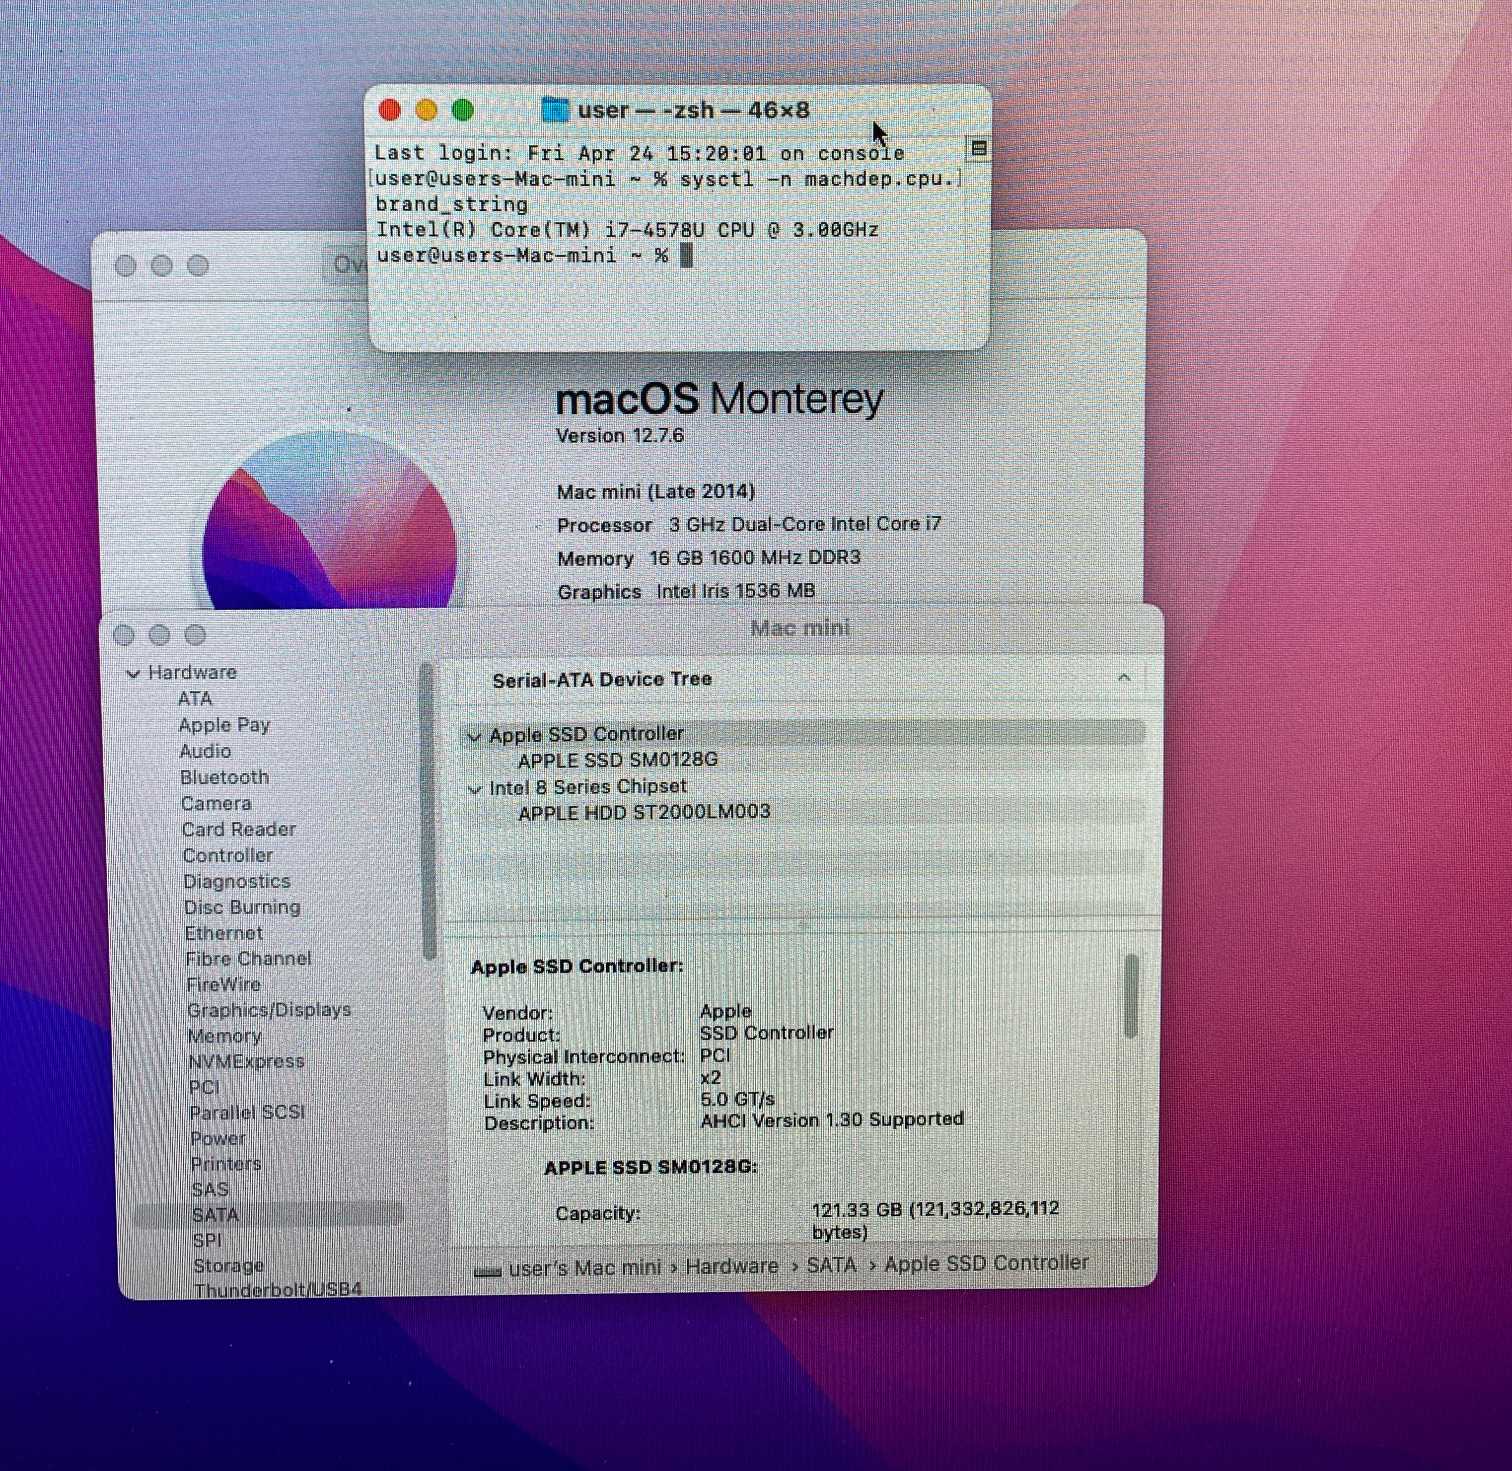Open the NVMExpress category
Image resolution: width=1512 pixels, height=1471 pixels.
247,1061
